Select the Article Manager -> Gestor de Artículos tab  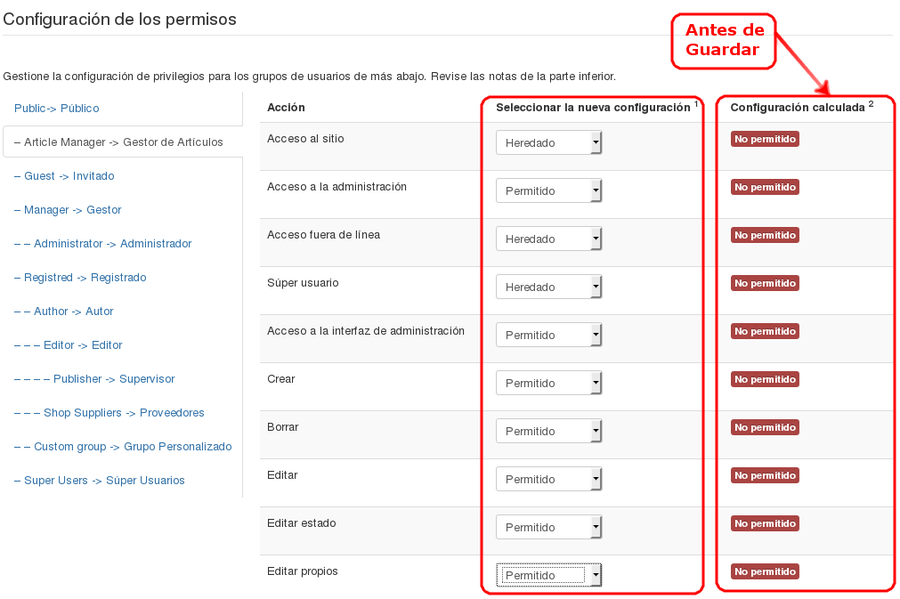(x=119, y=142)
